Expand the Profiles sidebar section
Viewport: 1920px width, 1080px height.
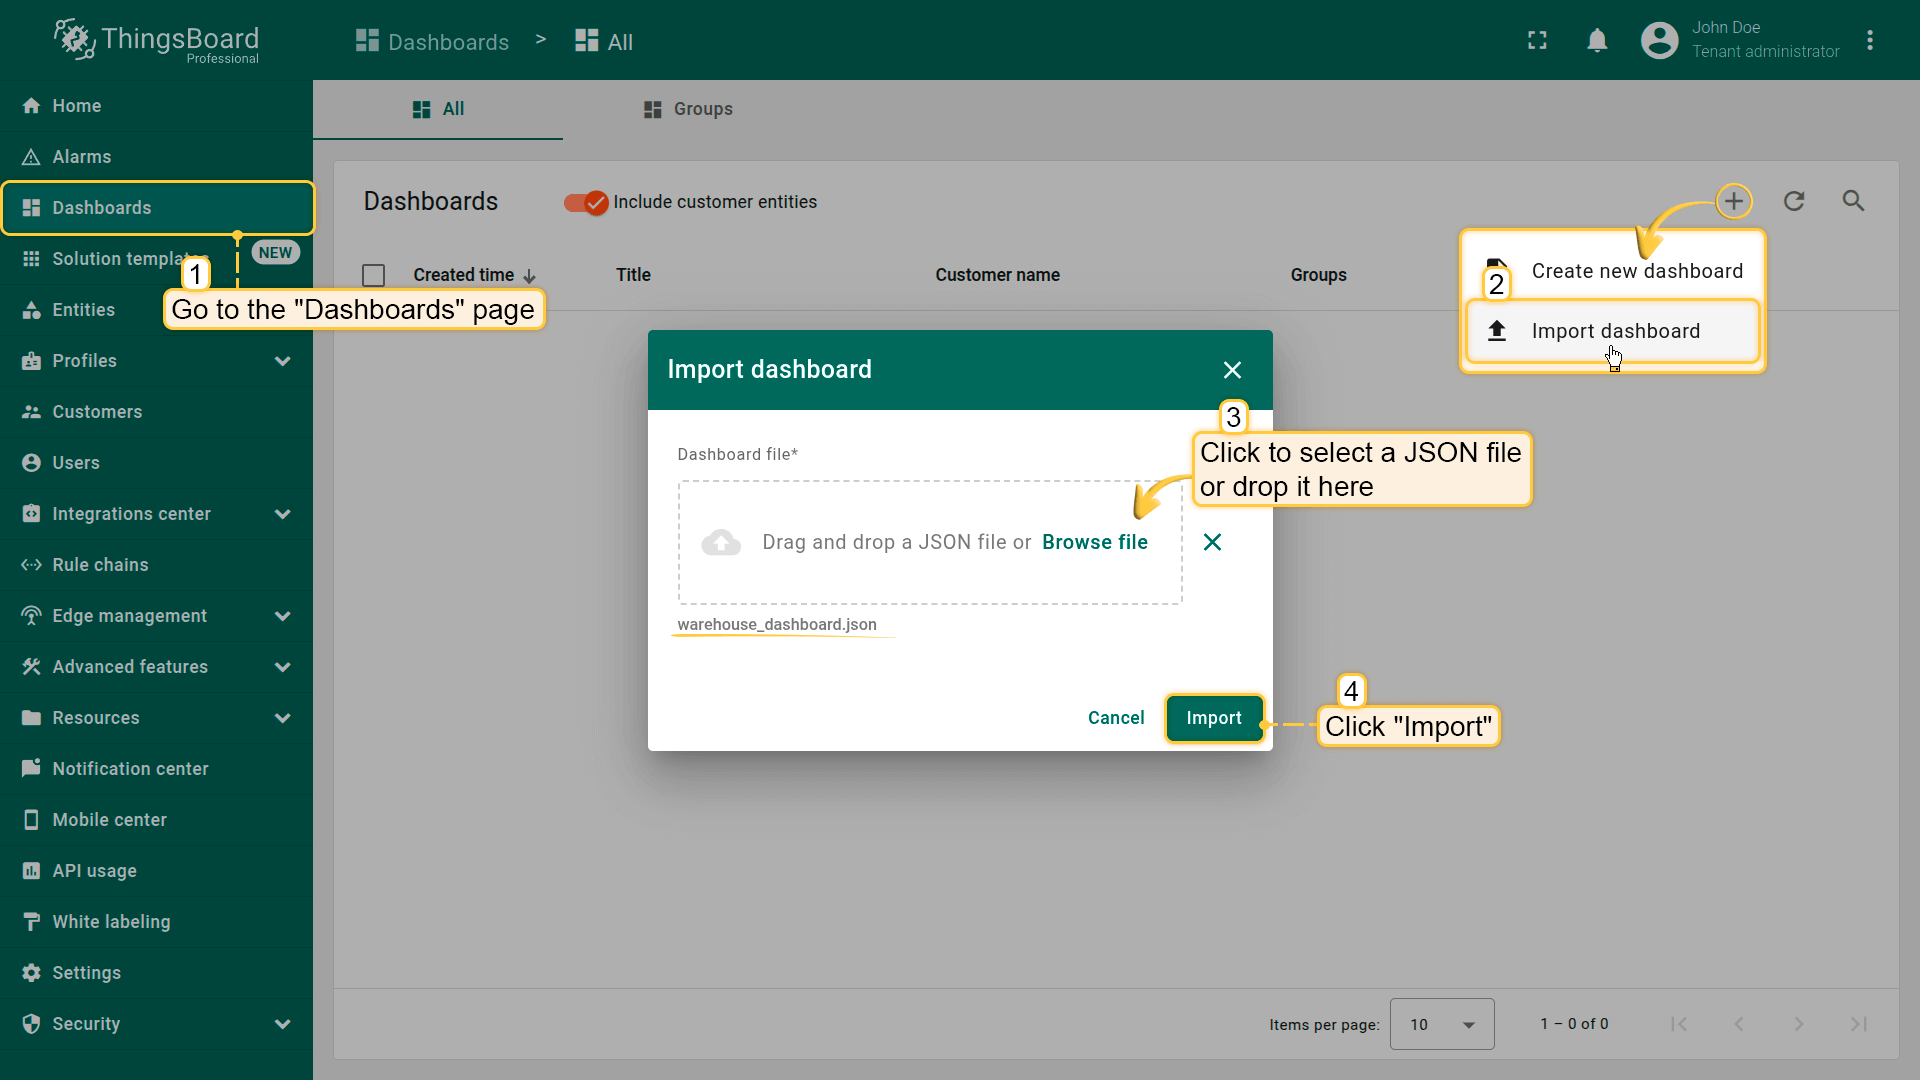282,361
